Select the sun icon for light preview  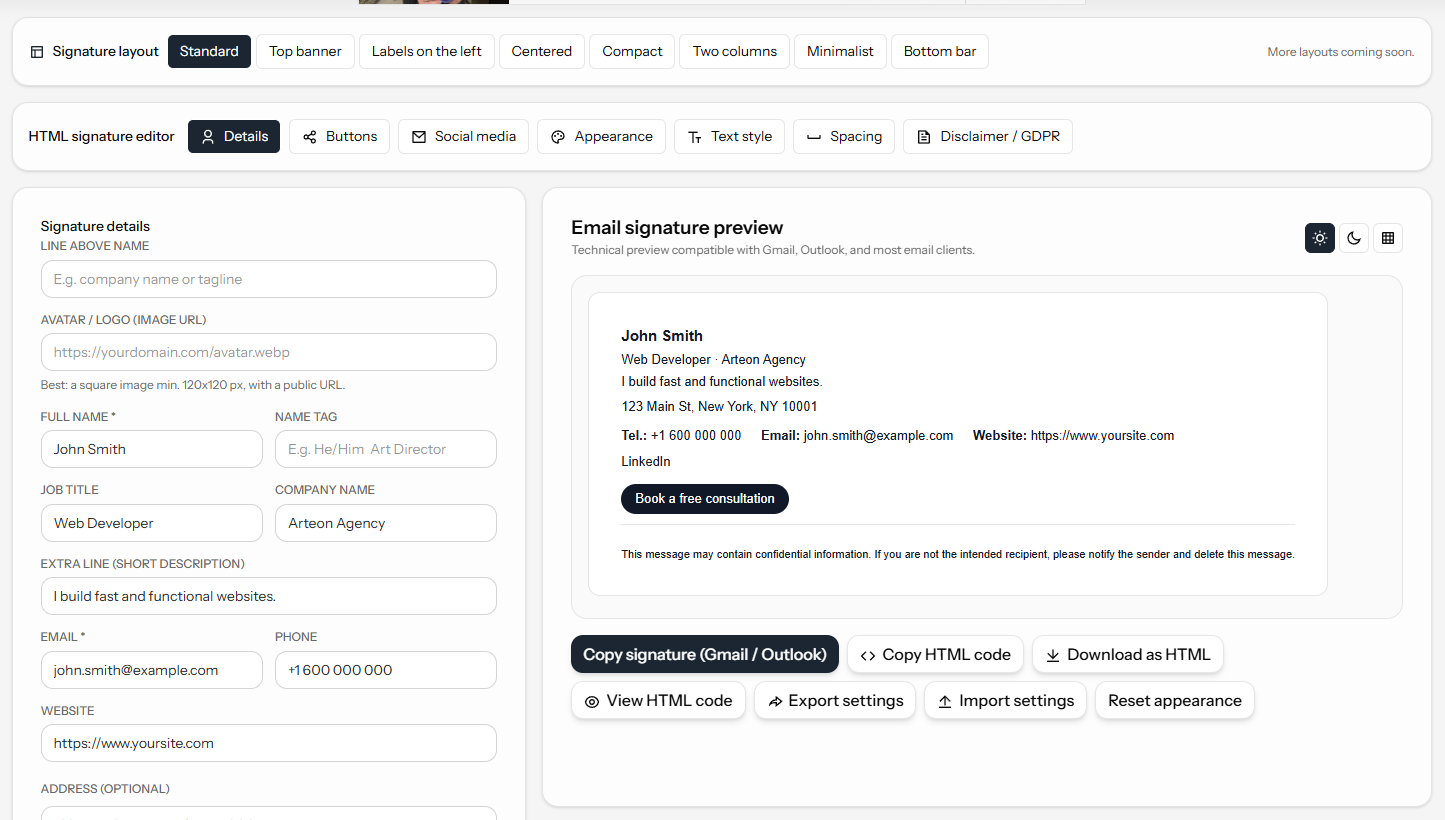(1319, 238)
